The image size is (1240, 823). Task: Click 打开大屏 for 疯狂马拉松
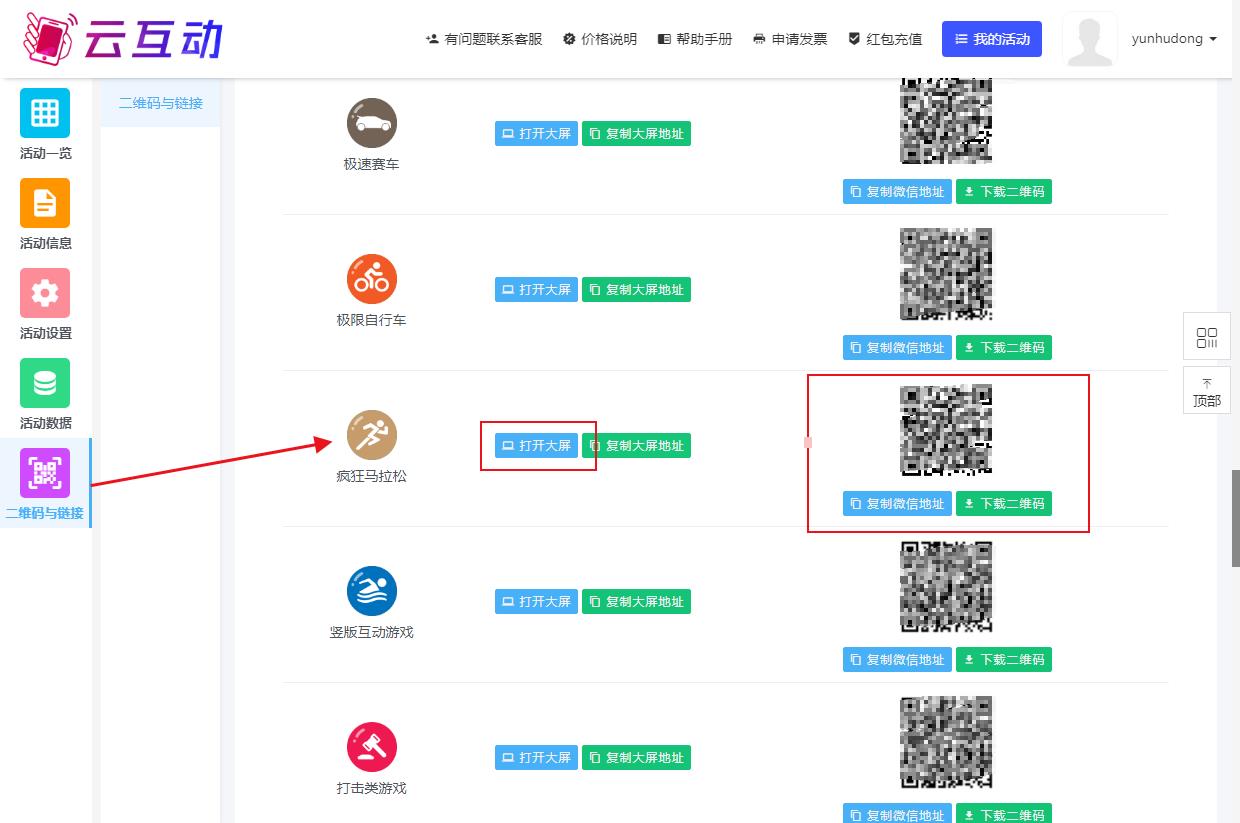click(536, 446)
